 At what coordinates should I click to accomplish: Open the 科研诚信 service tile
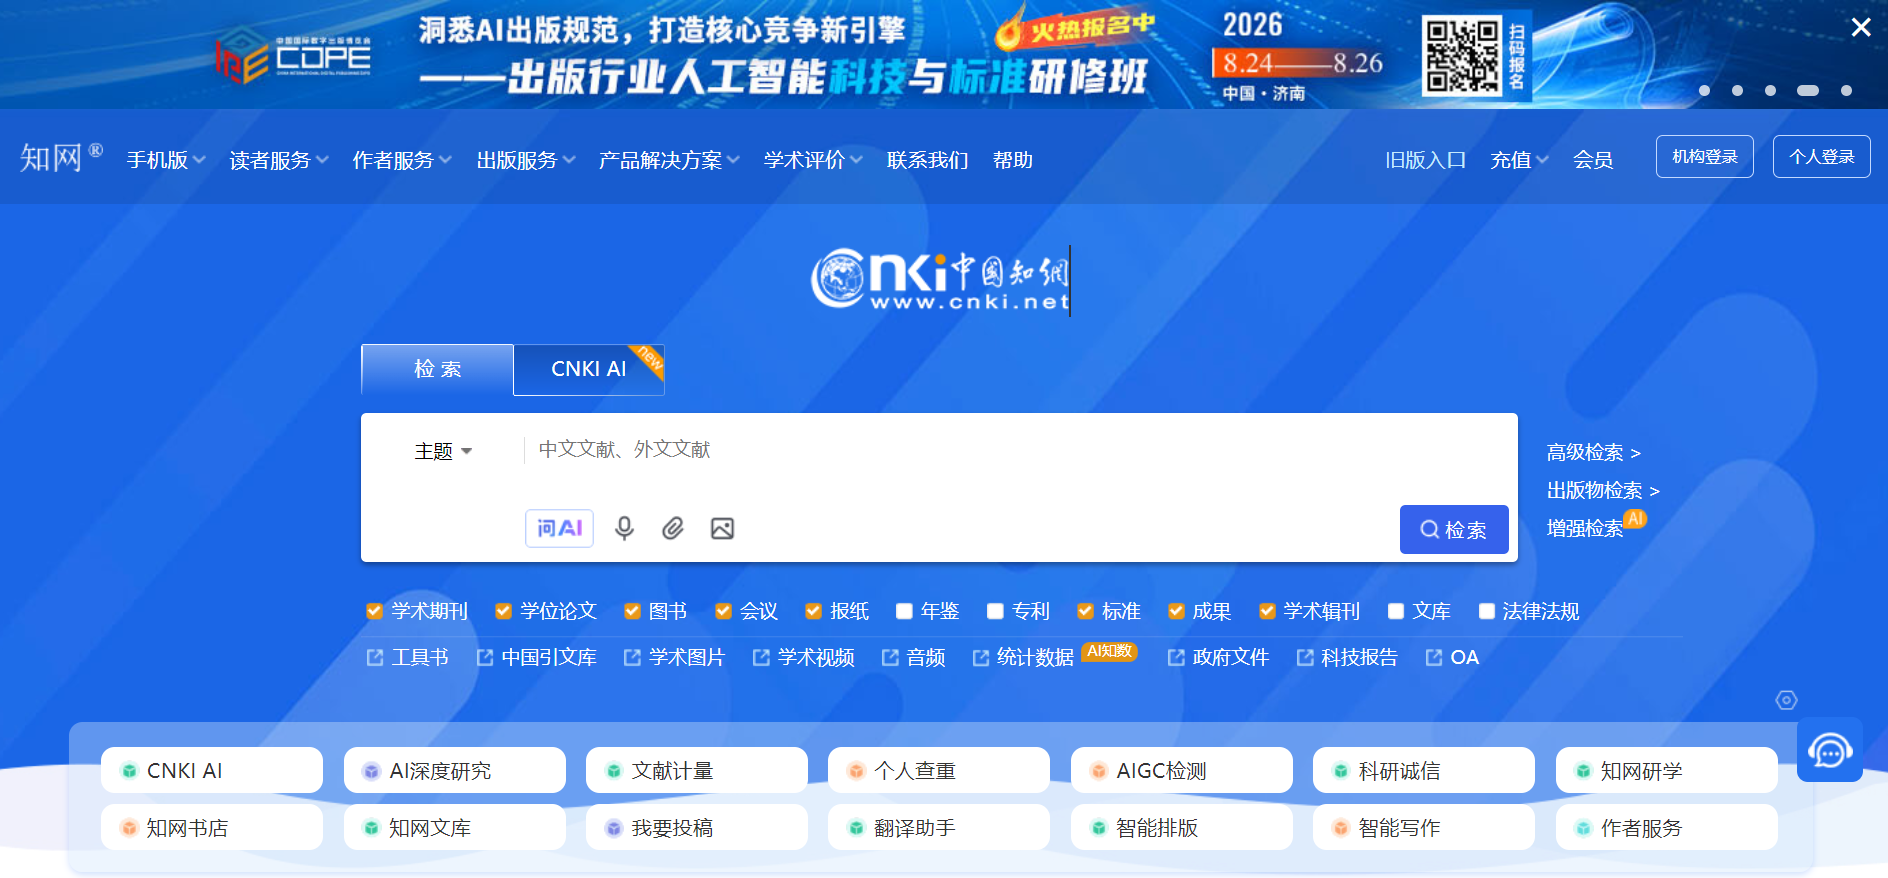click(x=1424, y=770)
